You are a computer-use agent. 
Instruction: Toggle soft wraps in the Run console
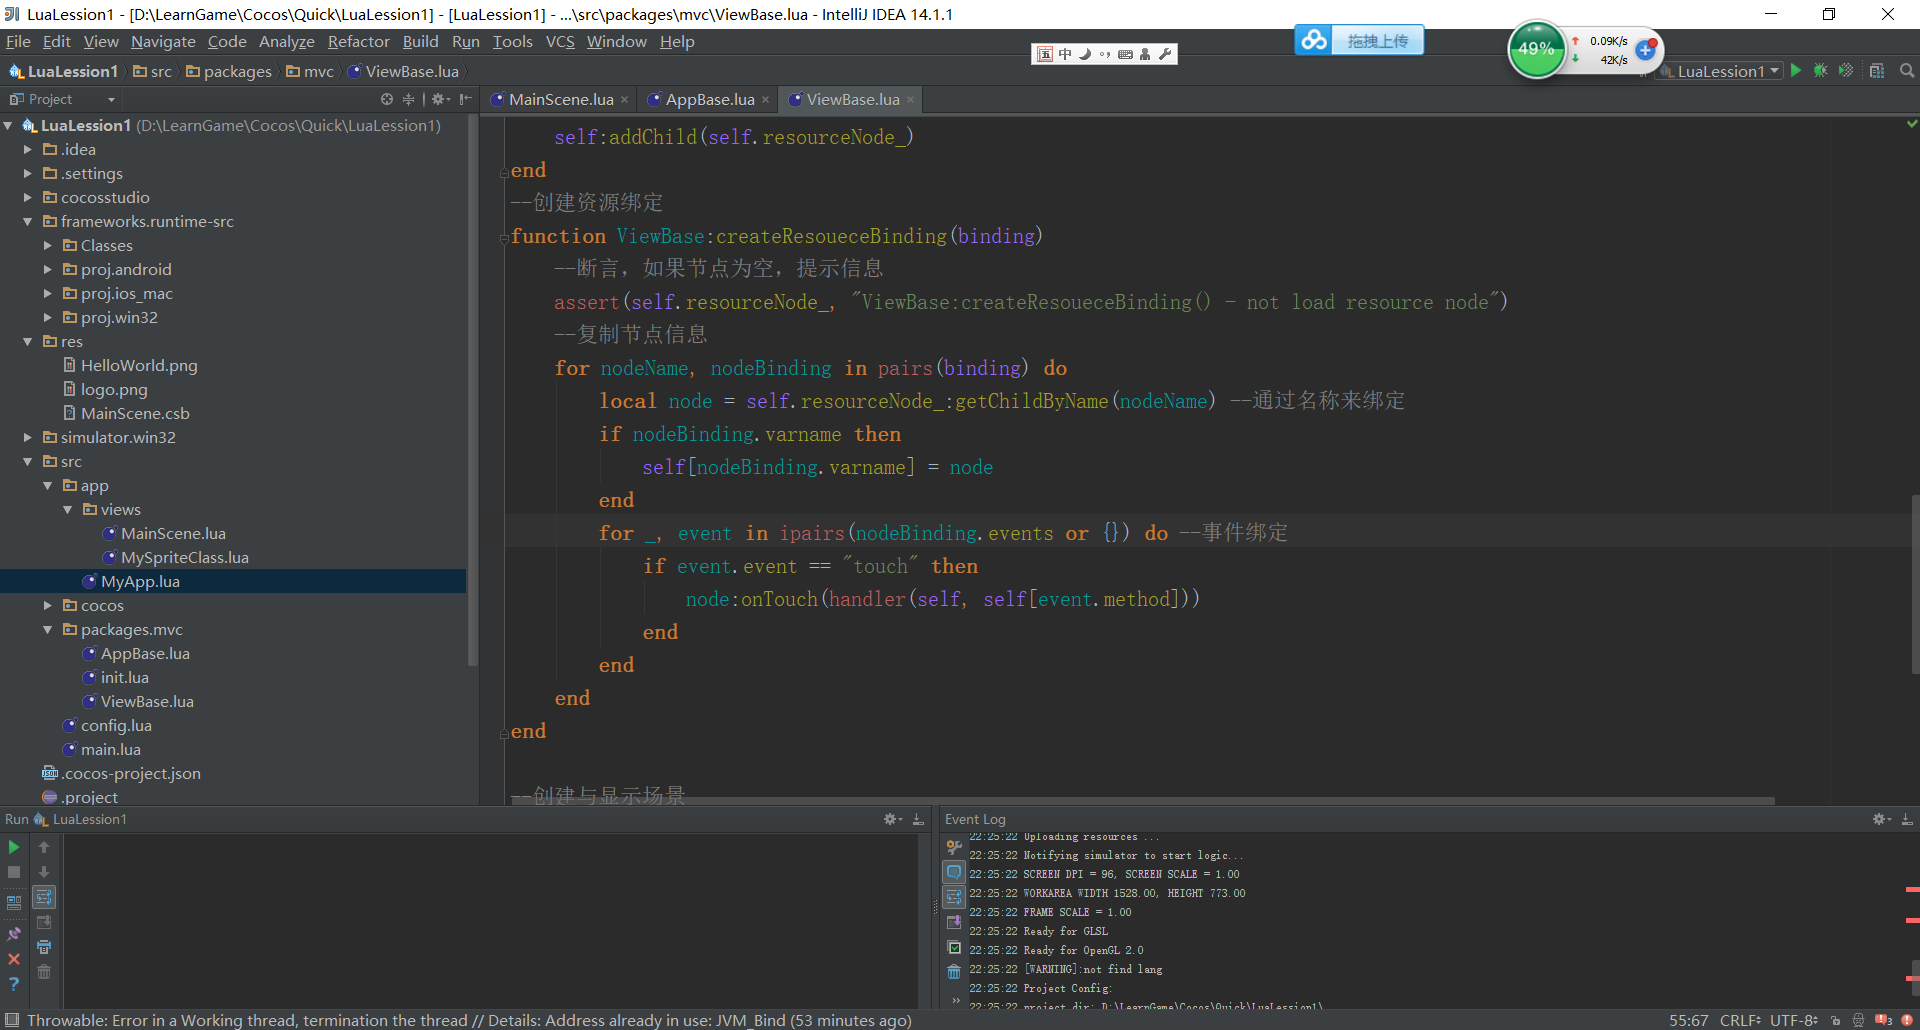point(44,897)
